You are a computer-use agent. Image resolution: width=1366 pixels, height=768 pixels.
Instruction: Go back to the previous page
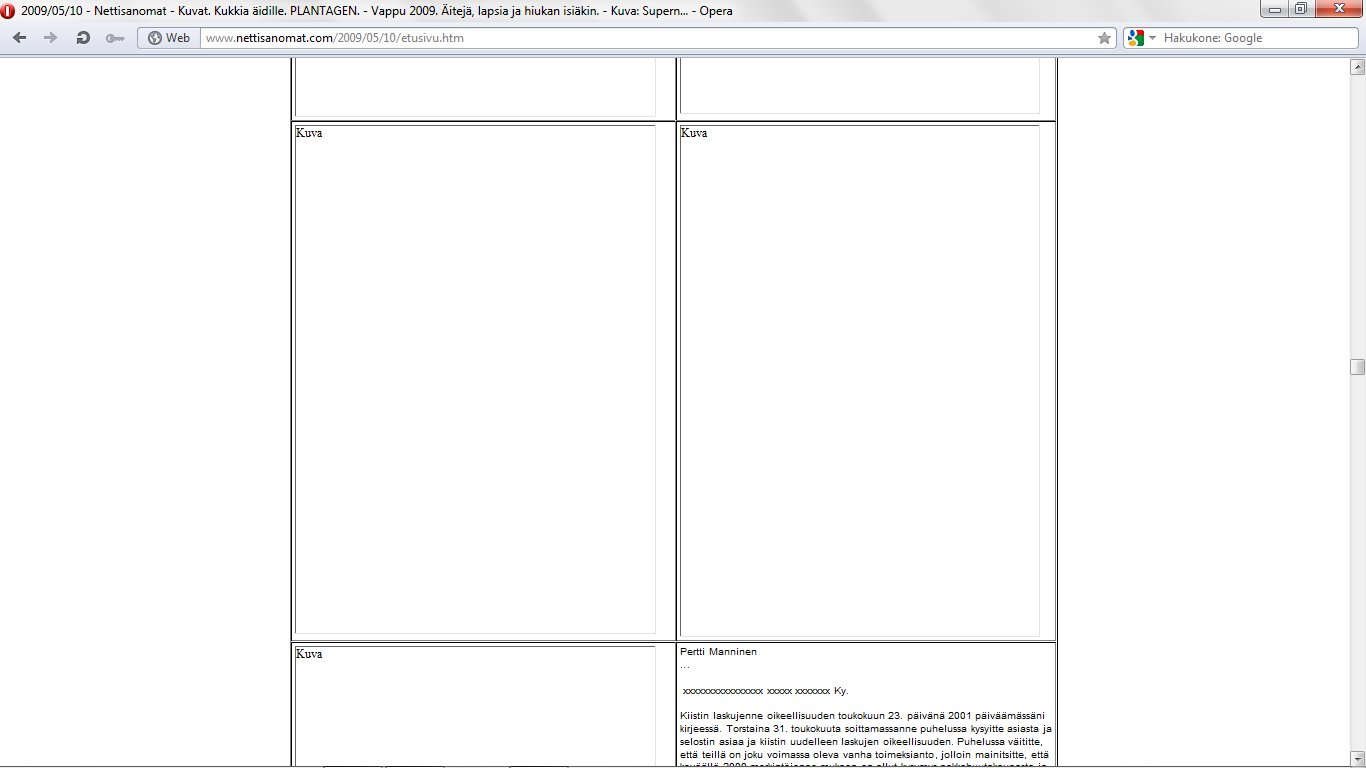(x=20, y=38)
